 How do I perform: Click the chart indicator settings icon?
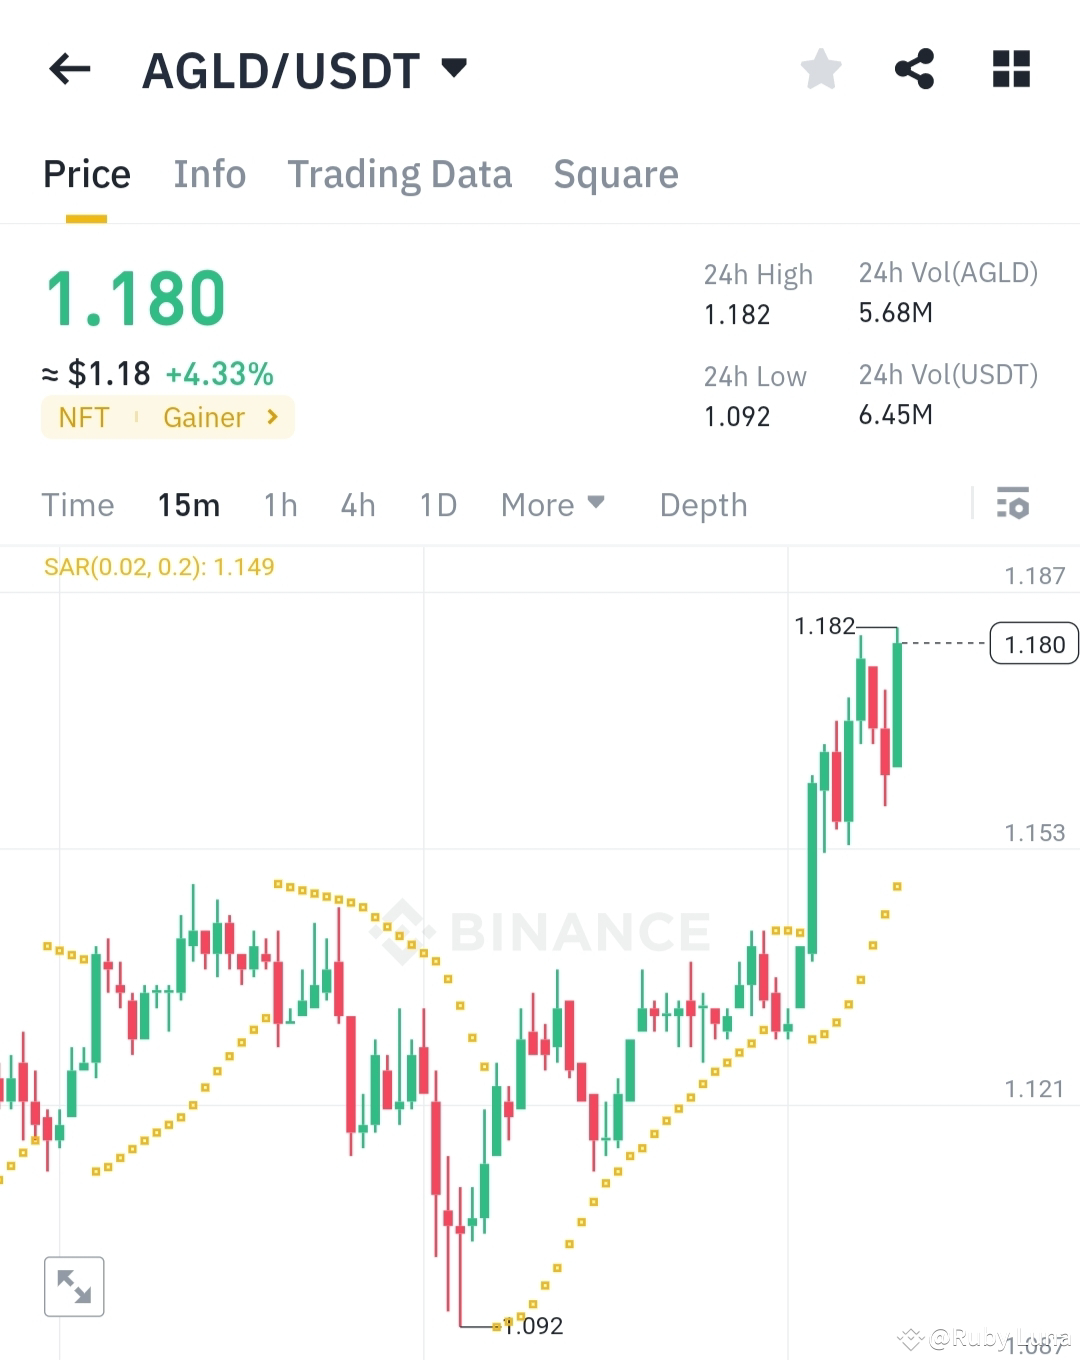1013,504
